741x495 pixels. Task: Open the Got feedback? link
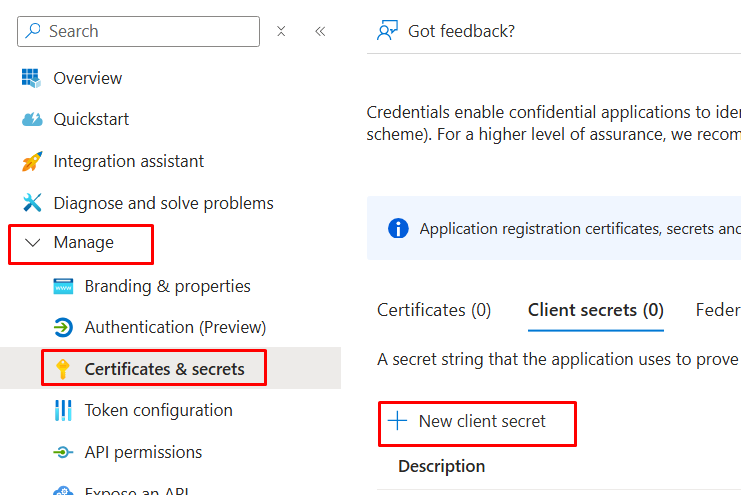tap(461, 31)
